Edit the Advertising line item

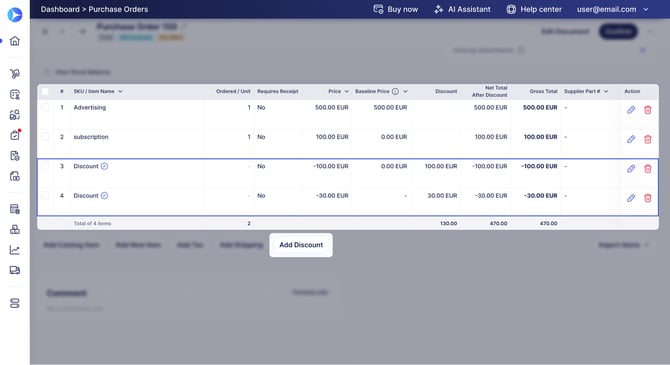pos(631,110)
